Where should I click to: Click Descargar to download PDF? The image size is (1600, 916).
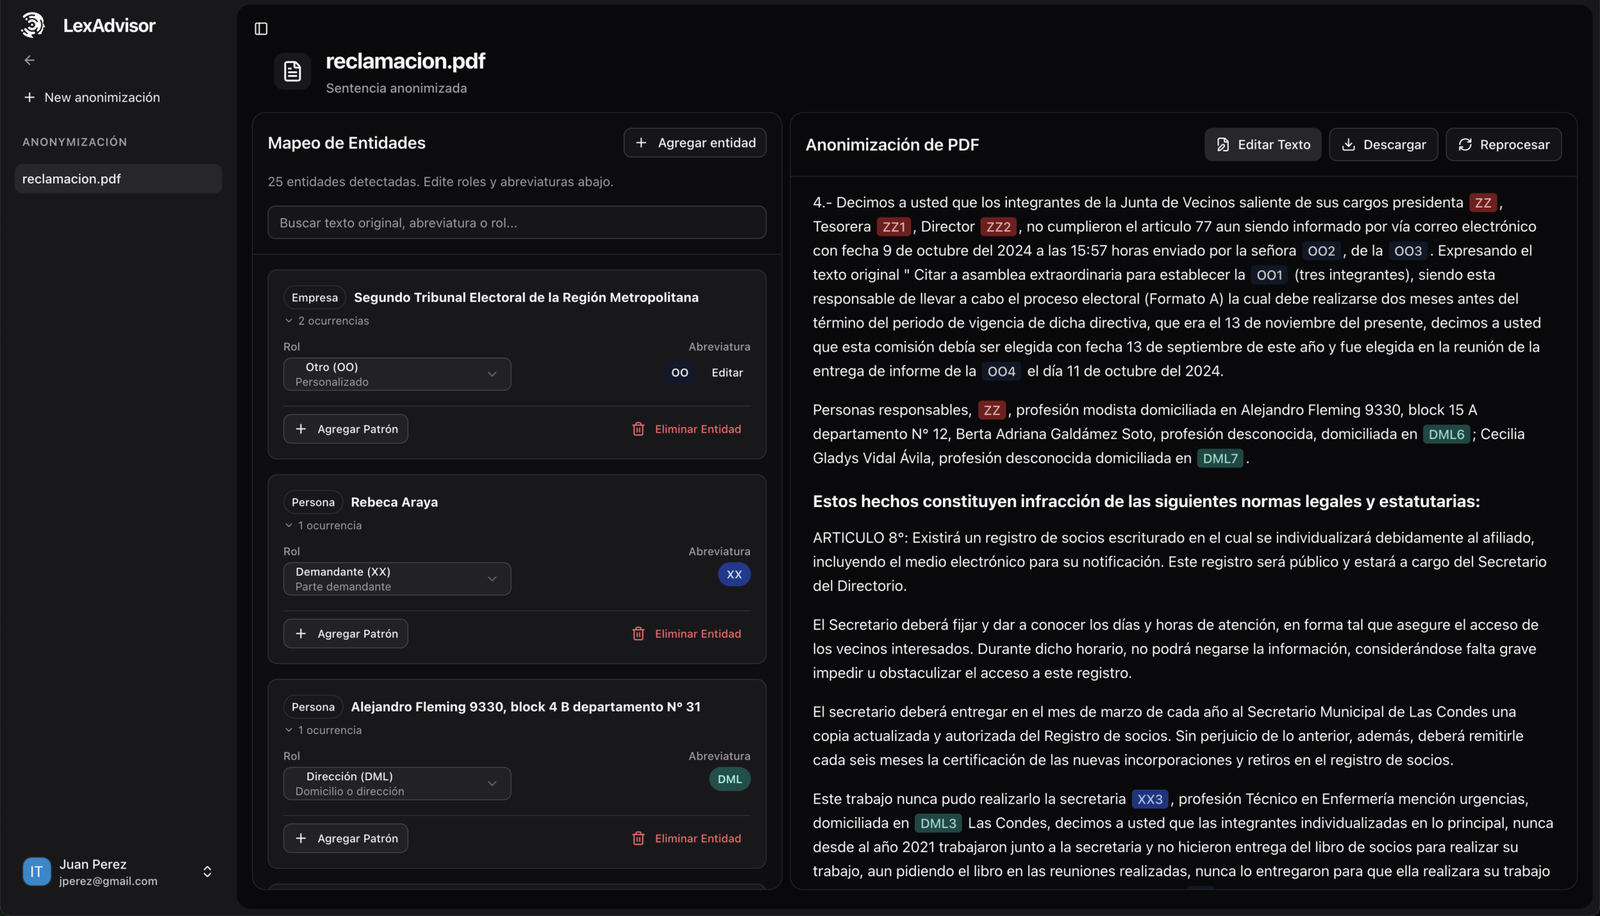1384,145
